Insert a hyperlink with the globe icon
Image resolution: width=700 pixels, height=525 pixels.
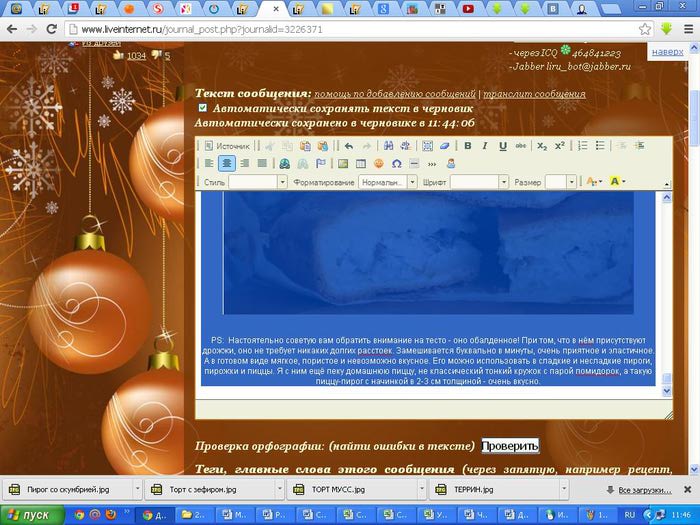pyautogui.click(x=284, y=164)
